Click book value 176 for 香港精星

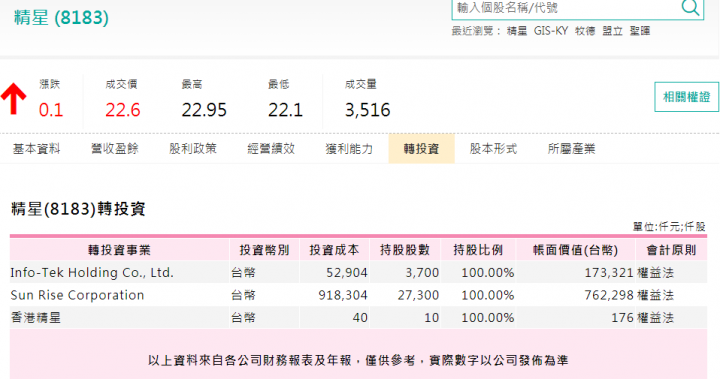(x=622, y=318)
